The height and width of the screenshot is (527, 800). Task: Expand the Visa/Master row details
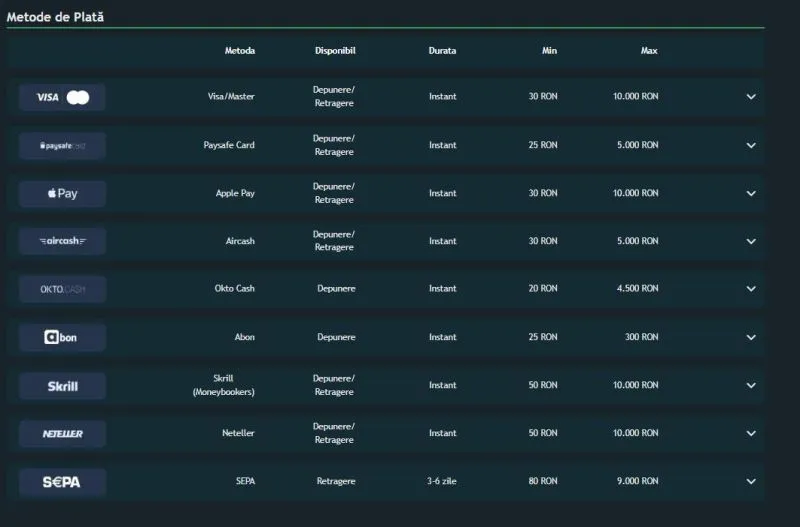pos(751,96)
